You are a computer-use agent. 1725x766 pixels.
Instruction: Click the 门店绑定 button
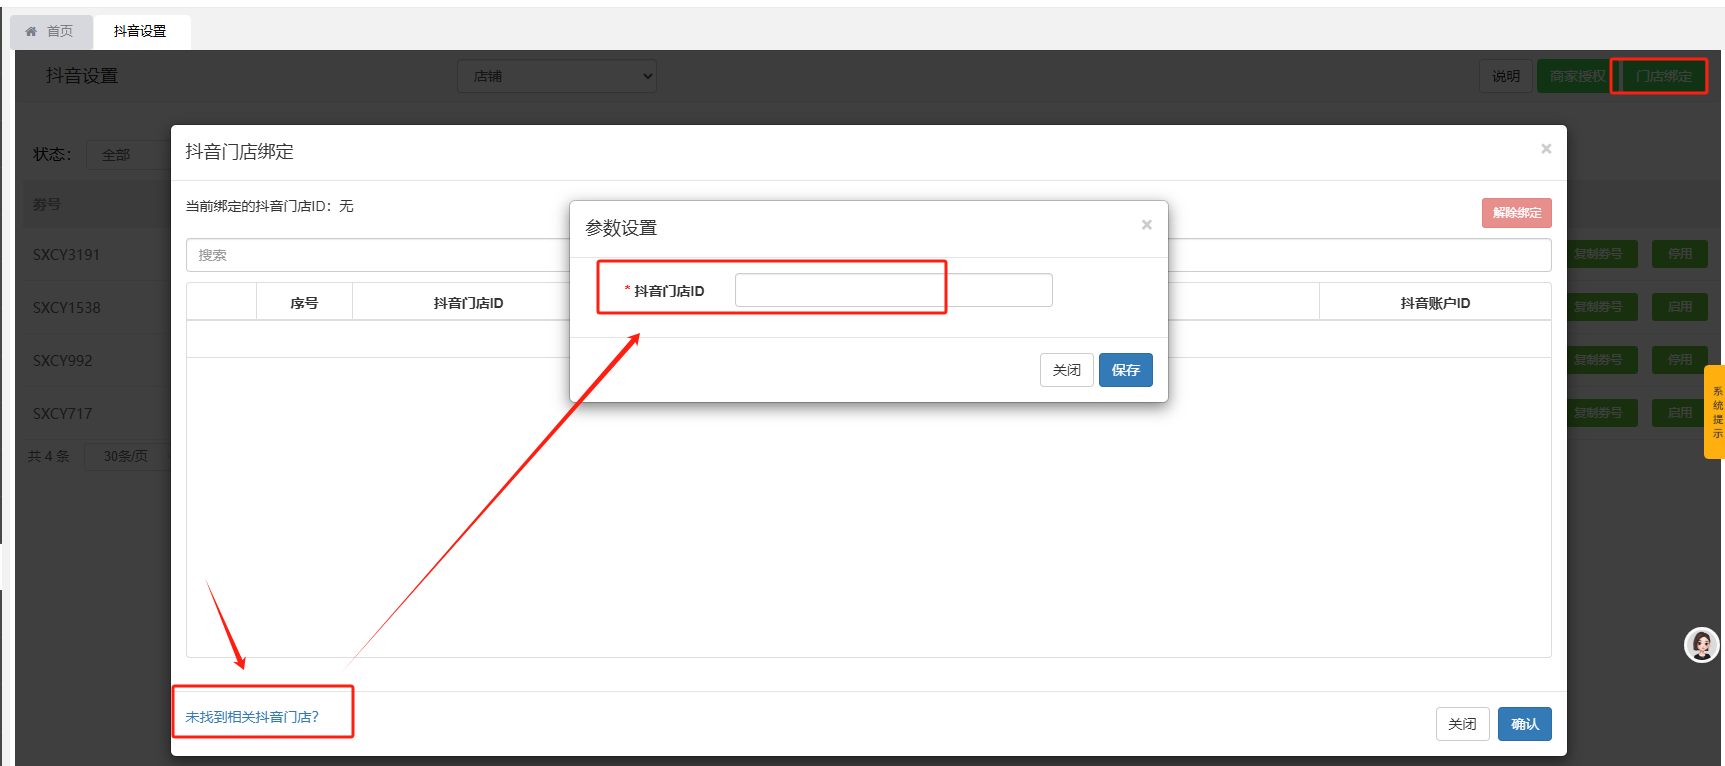pos(1662,76)
